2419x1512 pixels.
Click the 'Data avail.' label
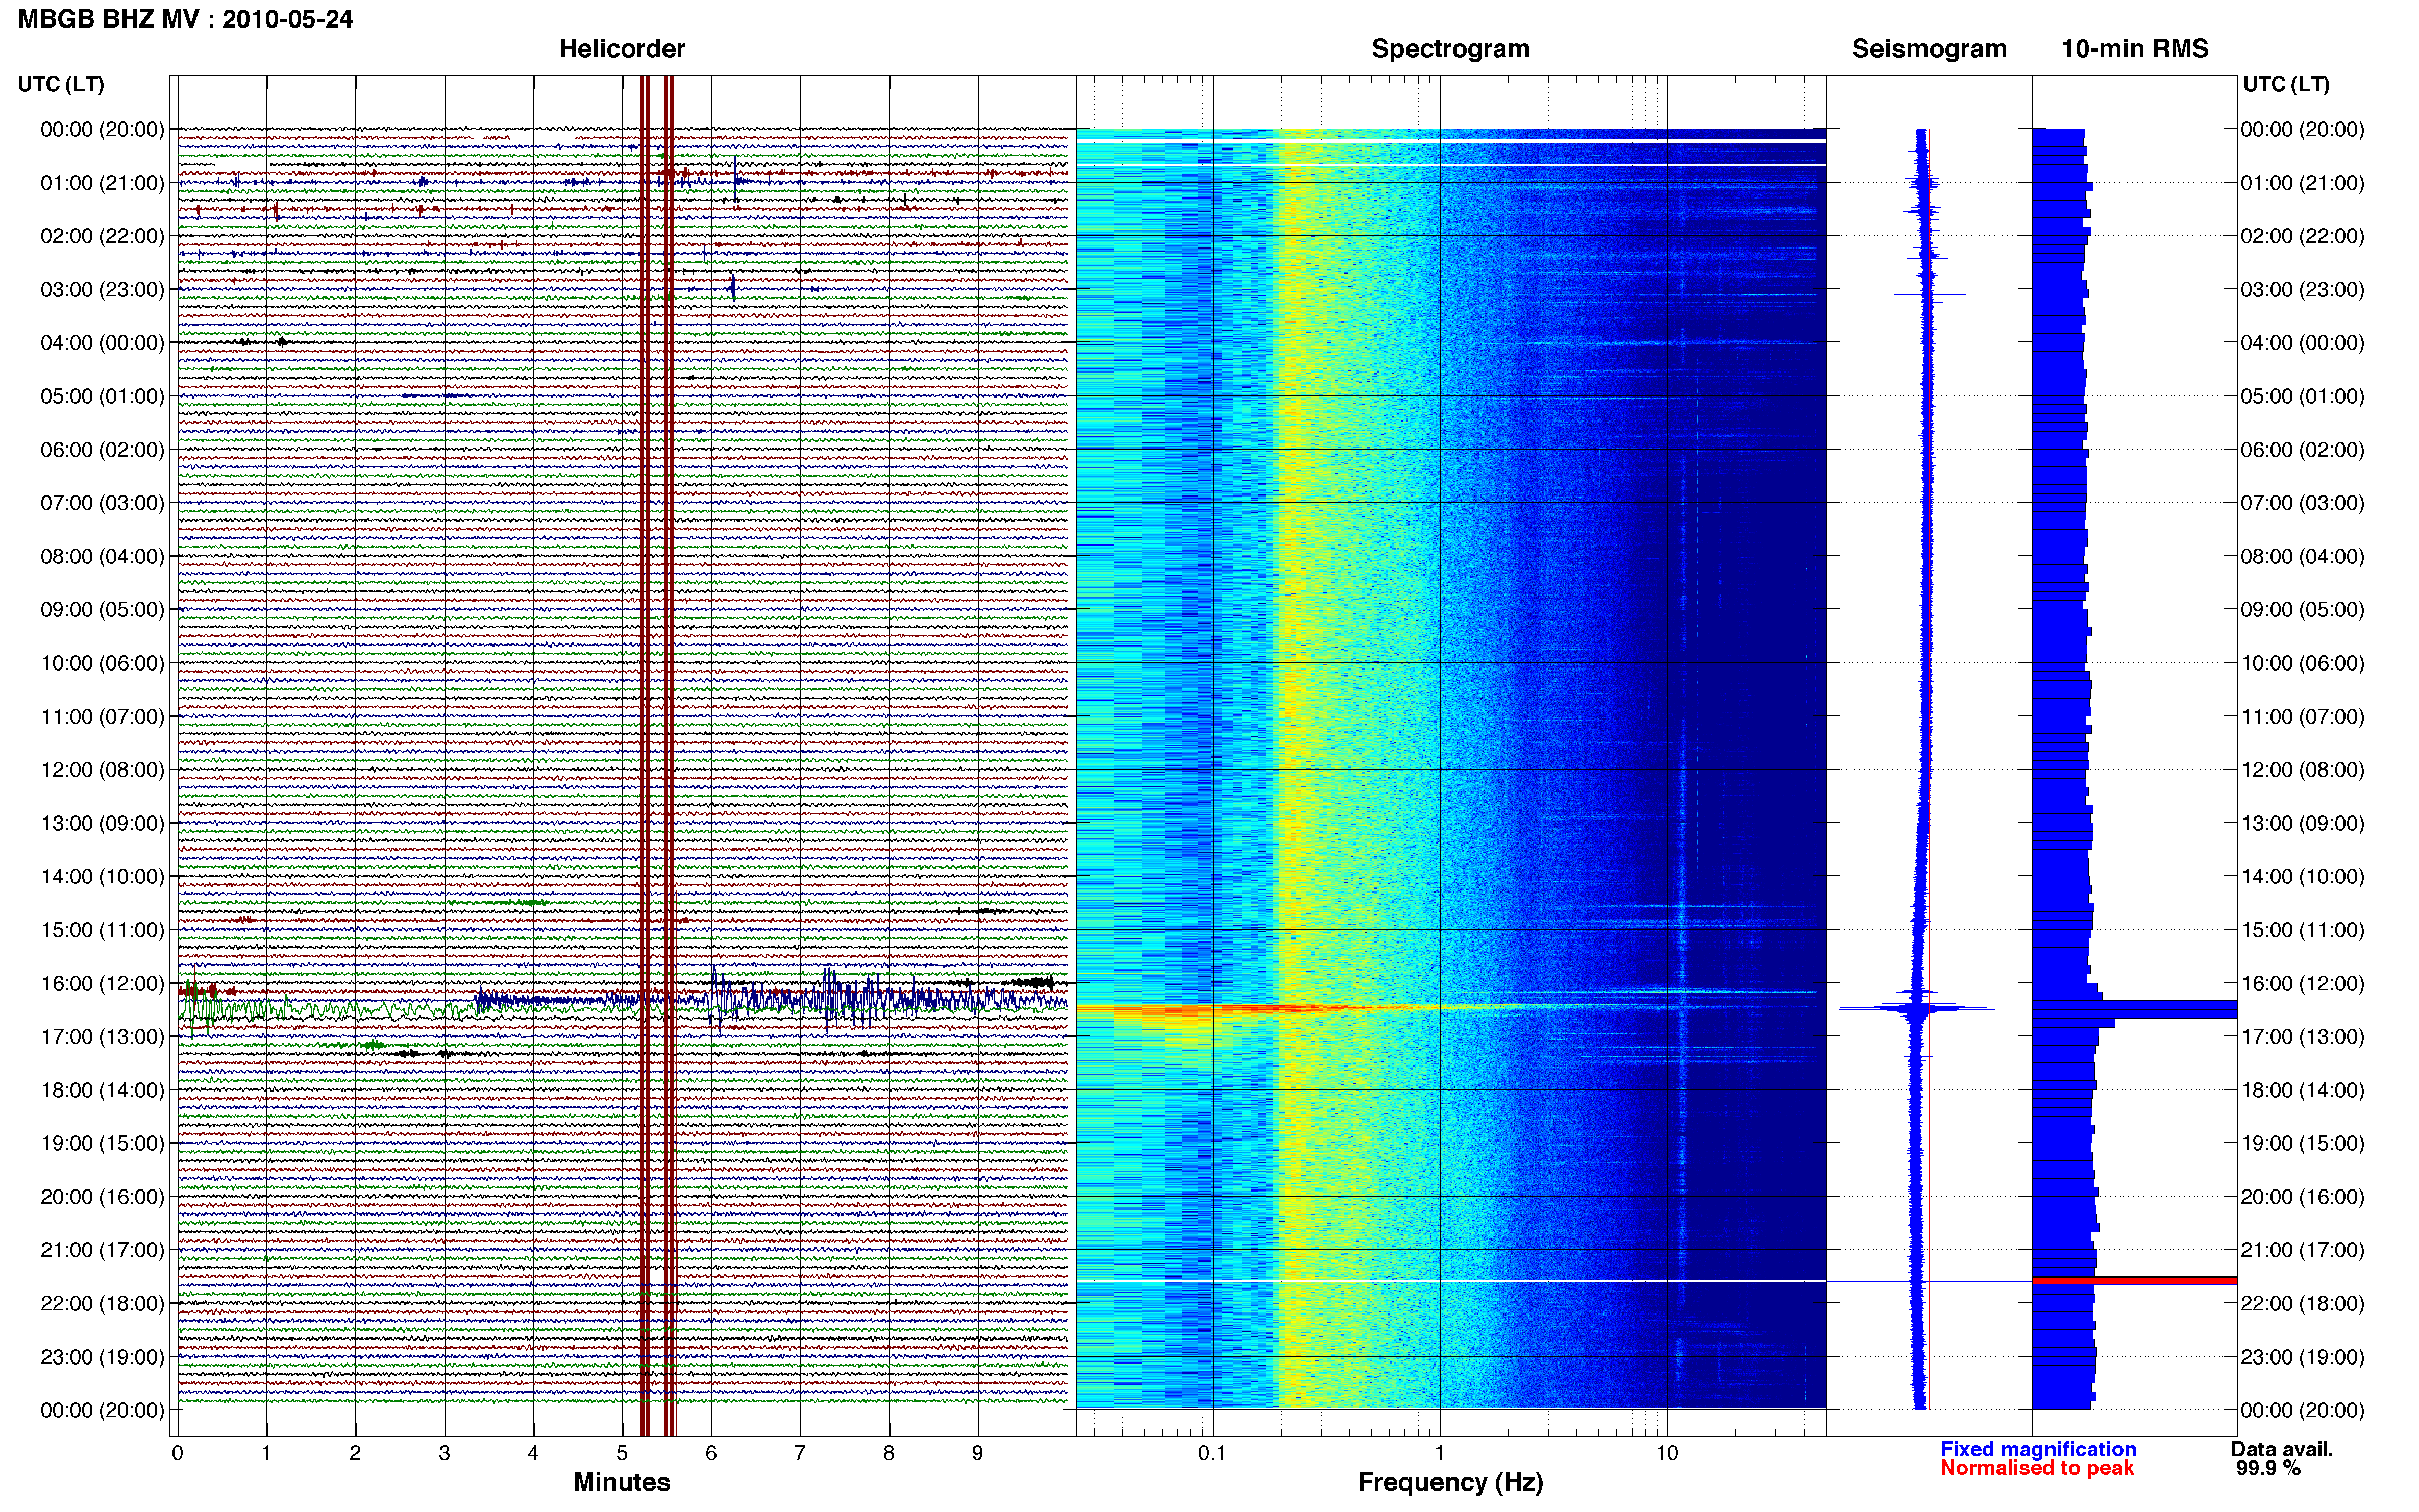2282,1449
